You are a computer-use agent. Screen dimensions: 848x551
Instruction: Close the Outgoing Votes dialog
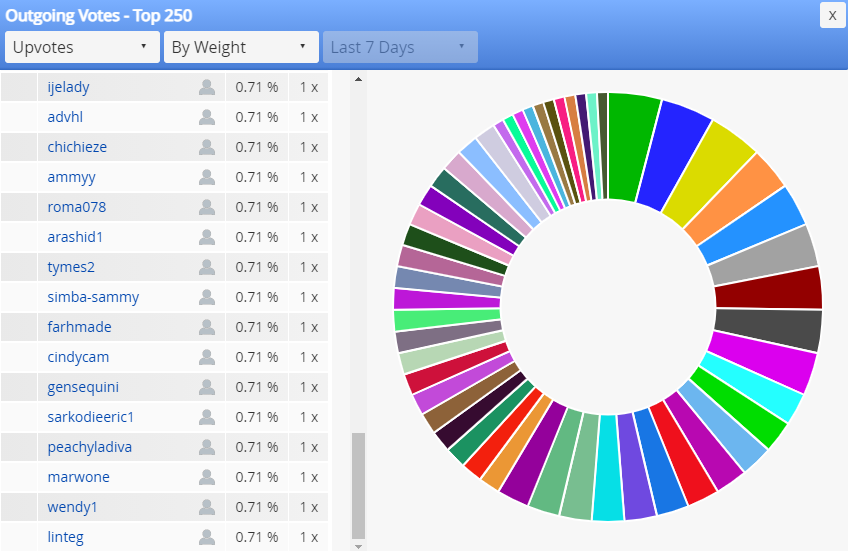pyautogui.click(x=832, y=15)
